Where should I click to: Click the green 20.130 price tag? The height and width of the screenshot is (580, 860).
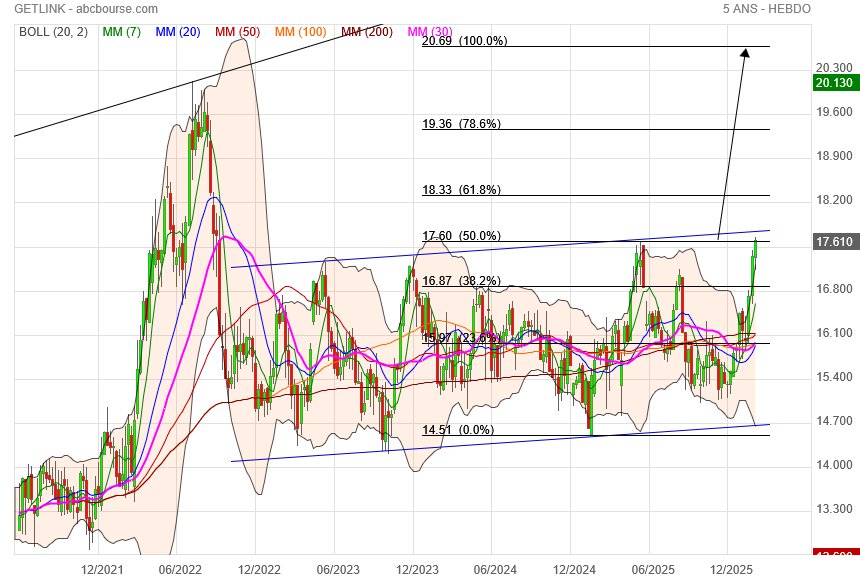[834, 83]
